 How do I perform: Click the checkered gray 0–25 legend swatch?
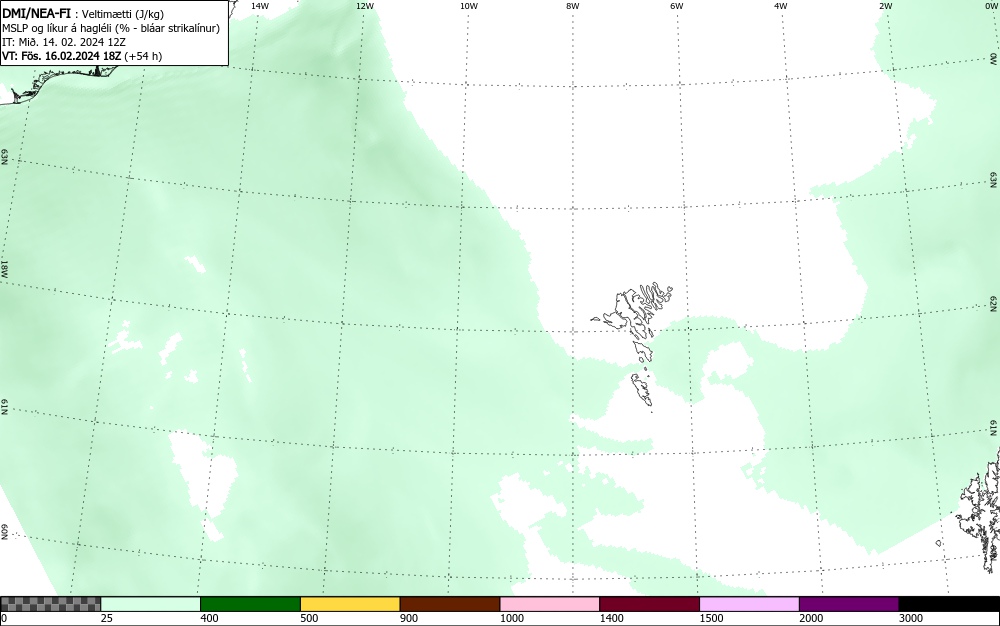pyautogui.click(x=50, y=604)
